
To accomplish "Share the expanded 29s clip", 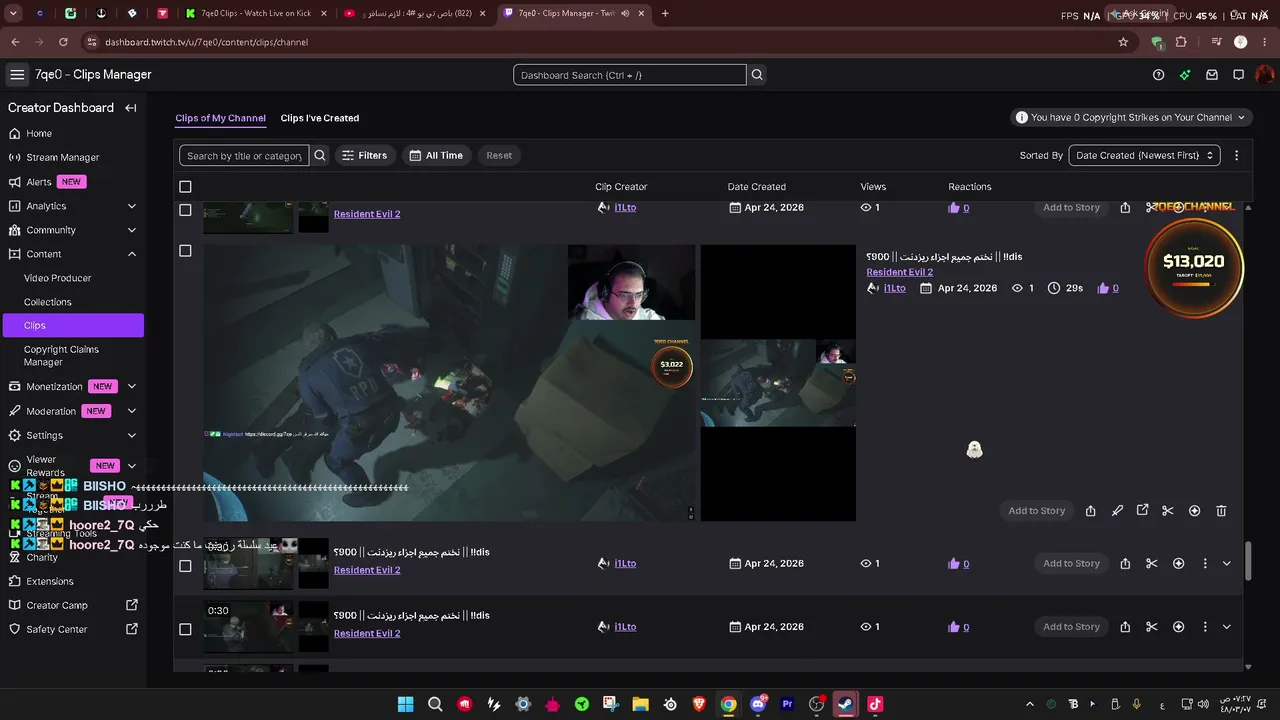I will pyautogui.click(x=1090, y=511).
